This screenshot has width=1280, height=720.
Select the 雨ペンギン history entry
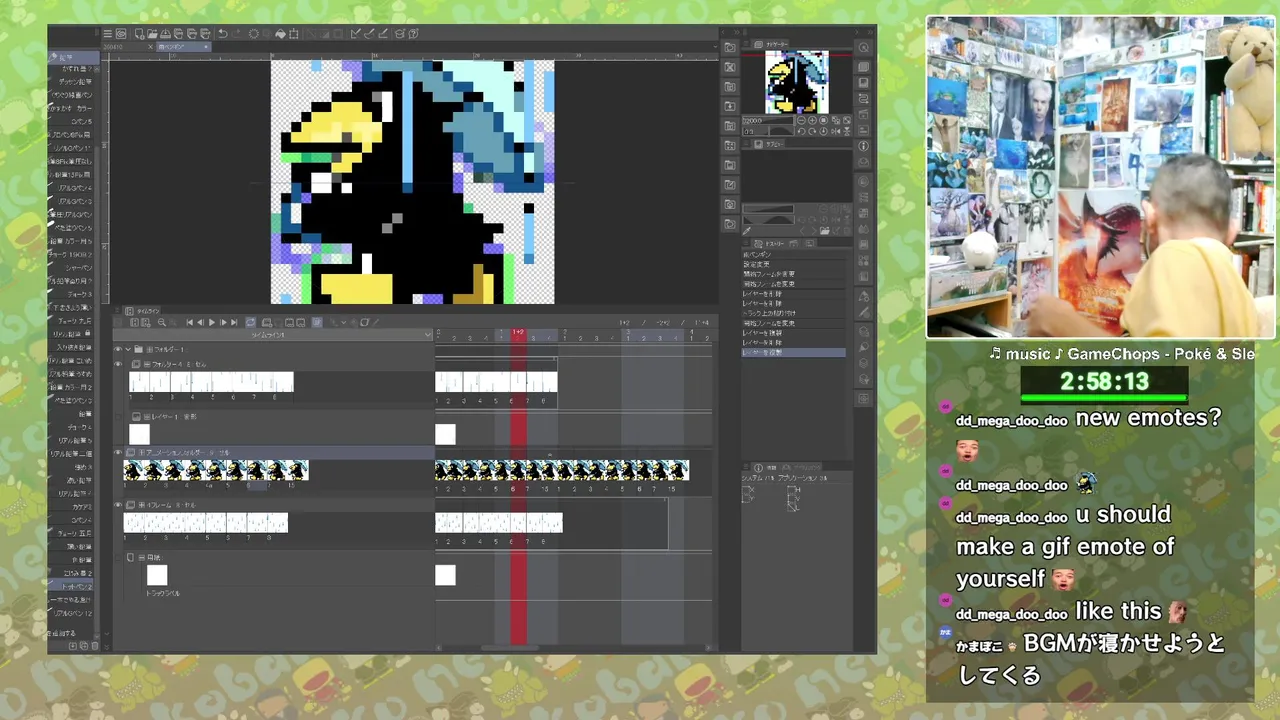coord(793,254)
